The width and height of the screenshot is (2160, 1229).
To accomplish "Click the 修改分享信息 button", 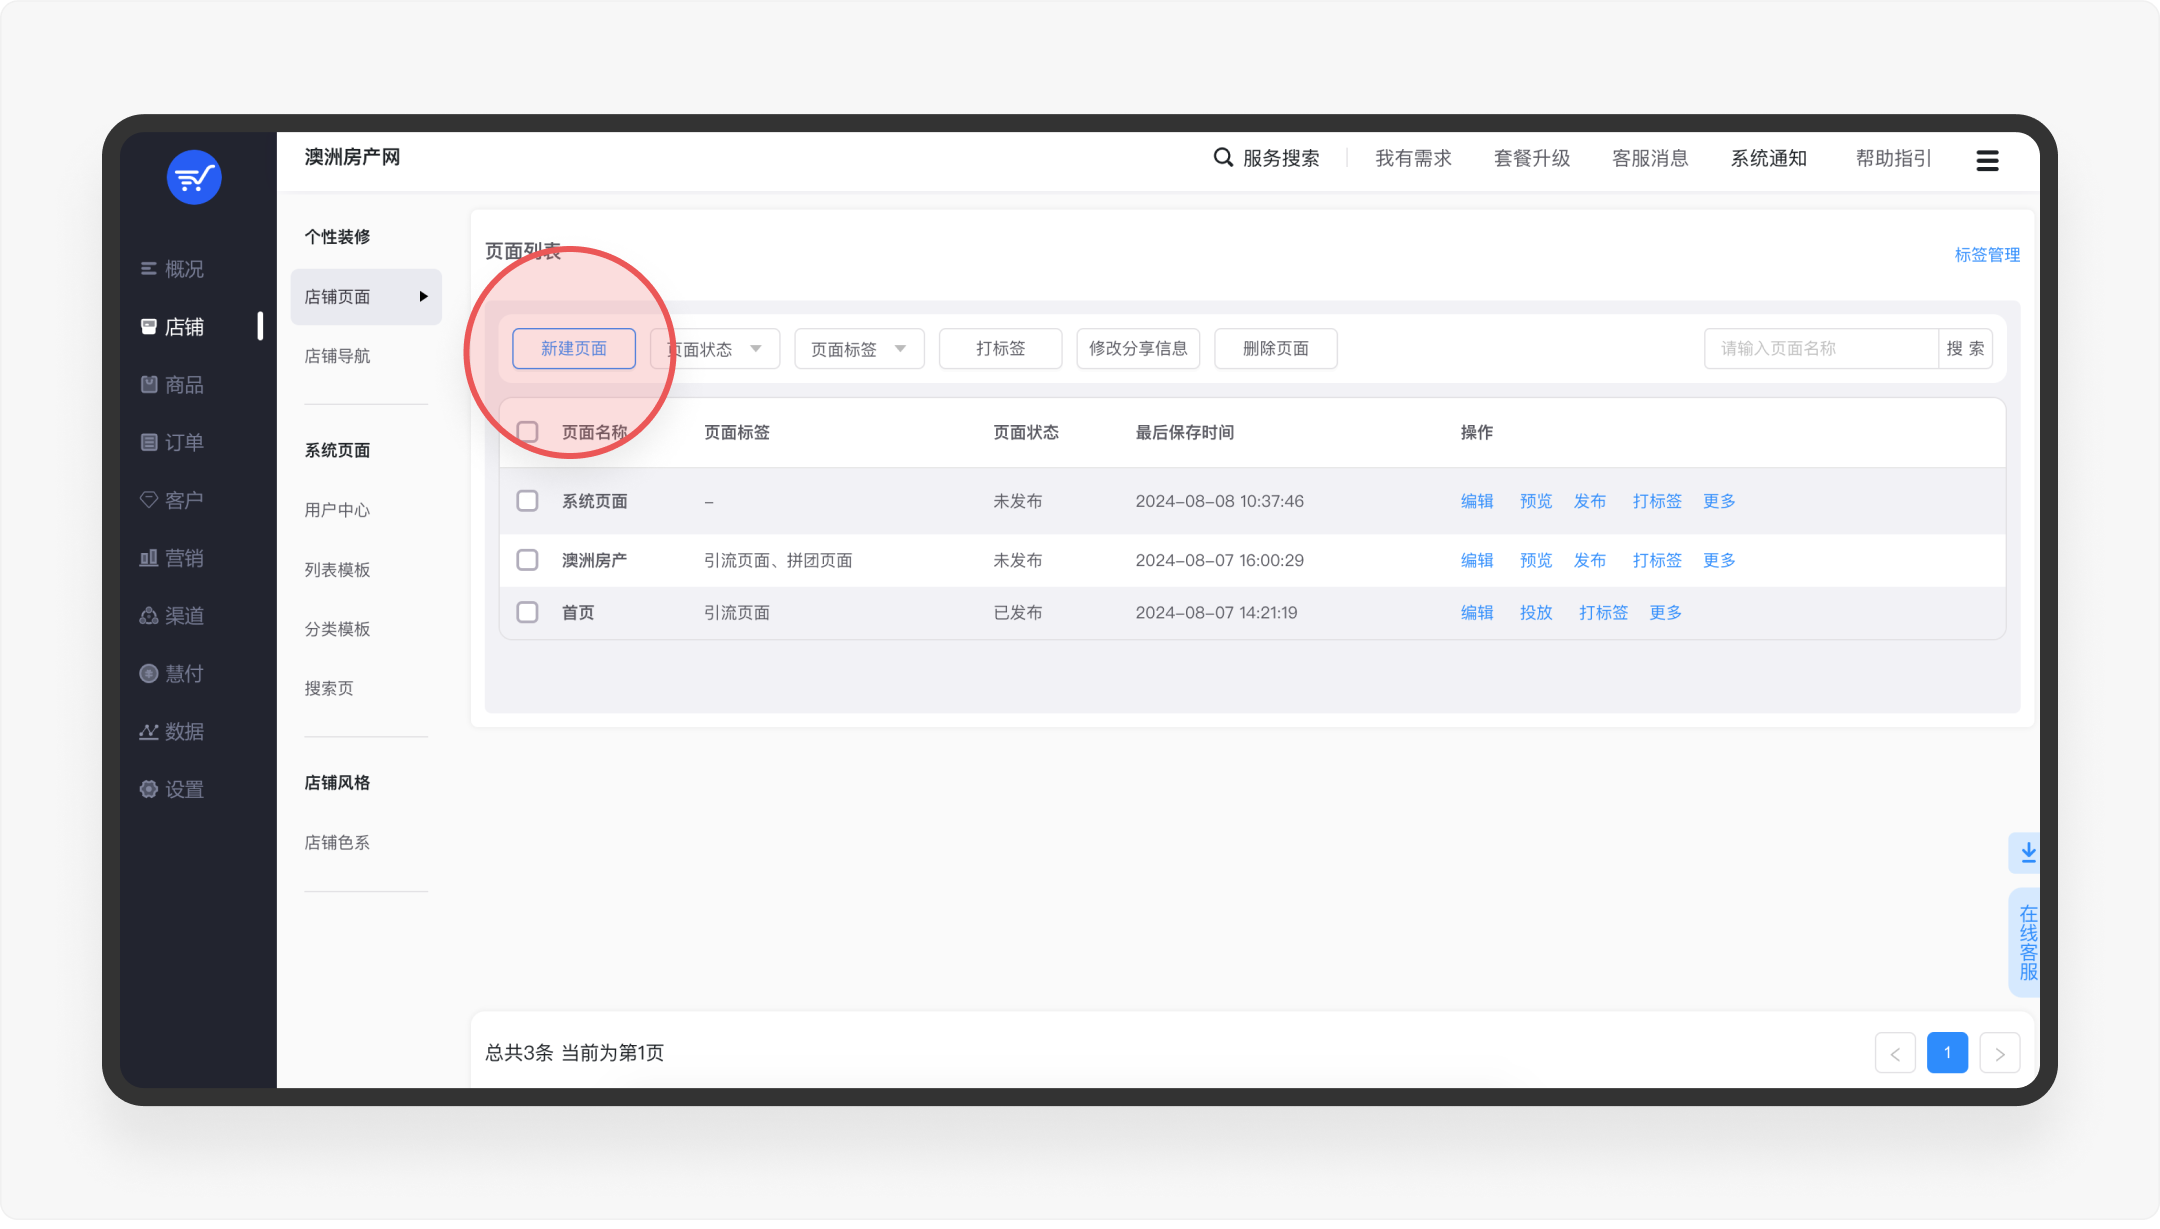I will tap(1138, 349).
